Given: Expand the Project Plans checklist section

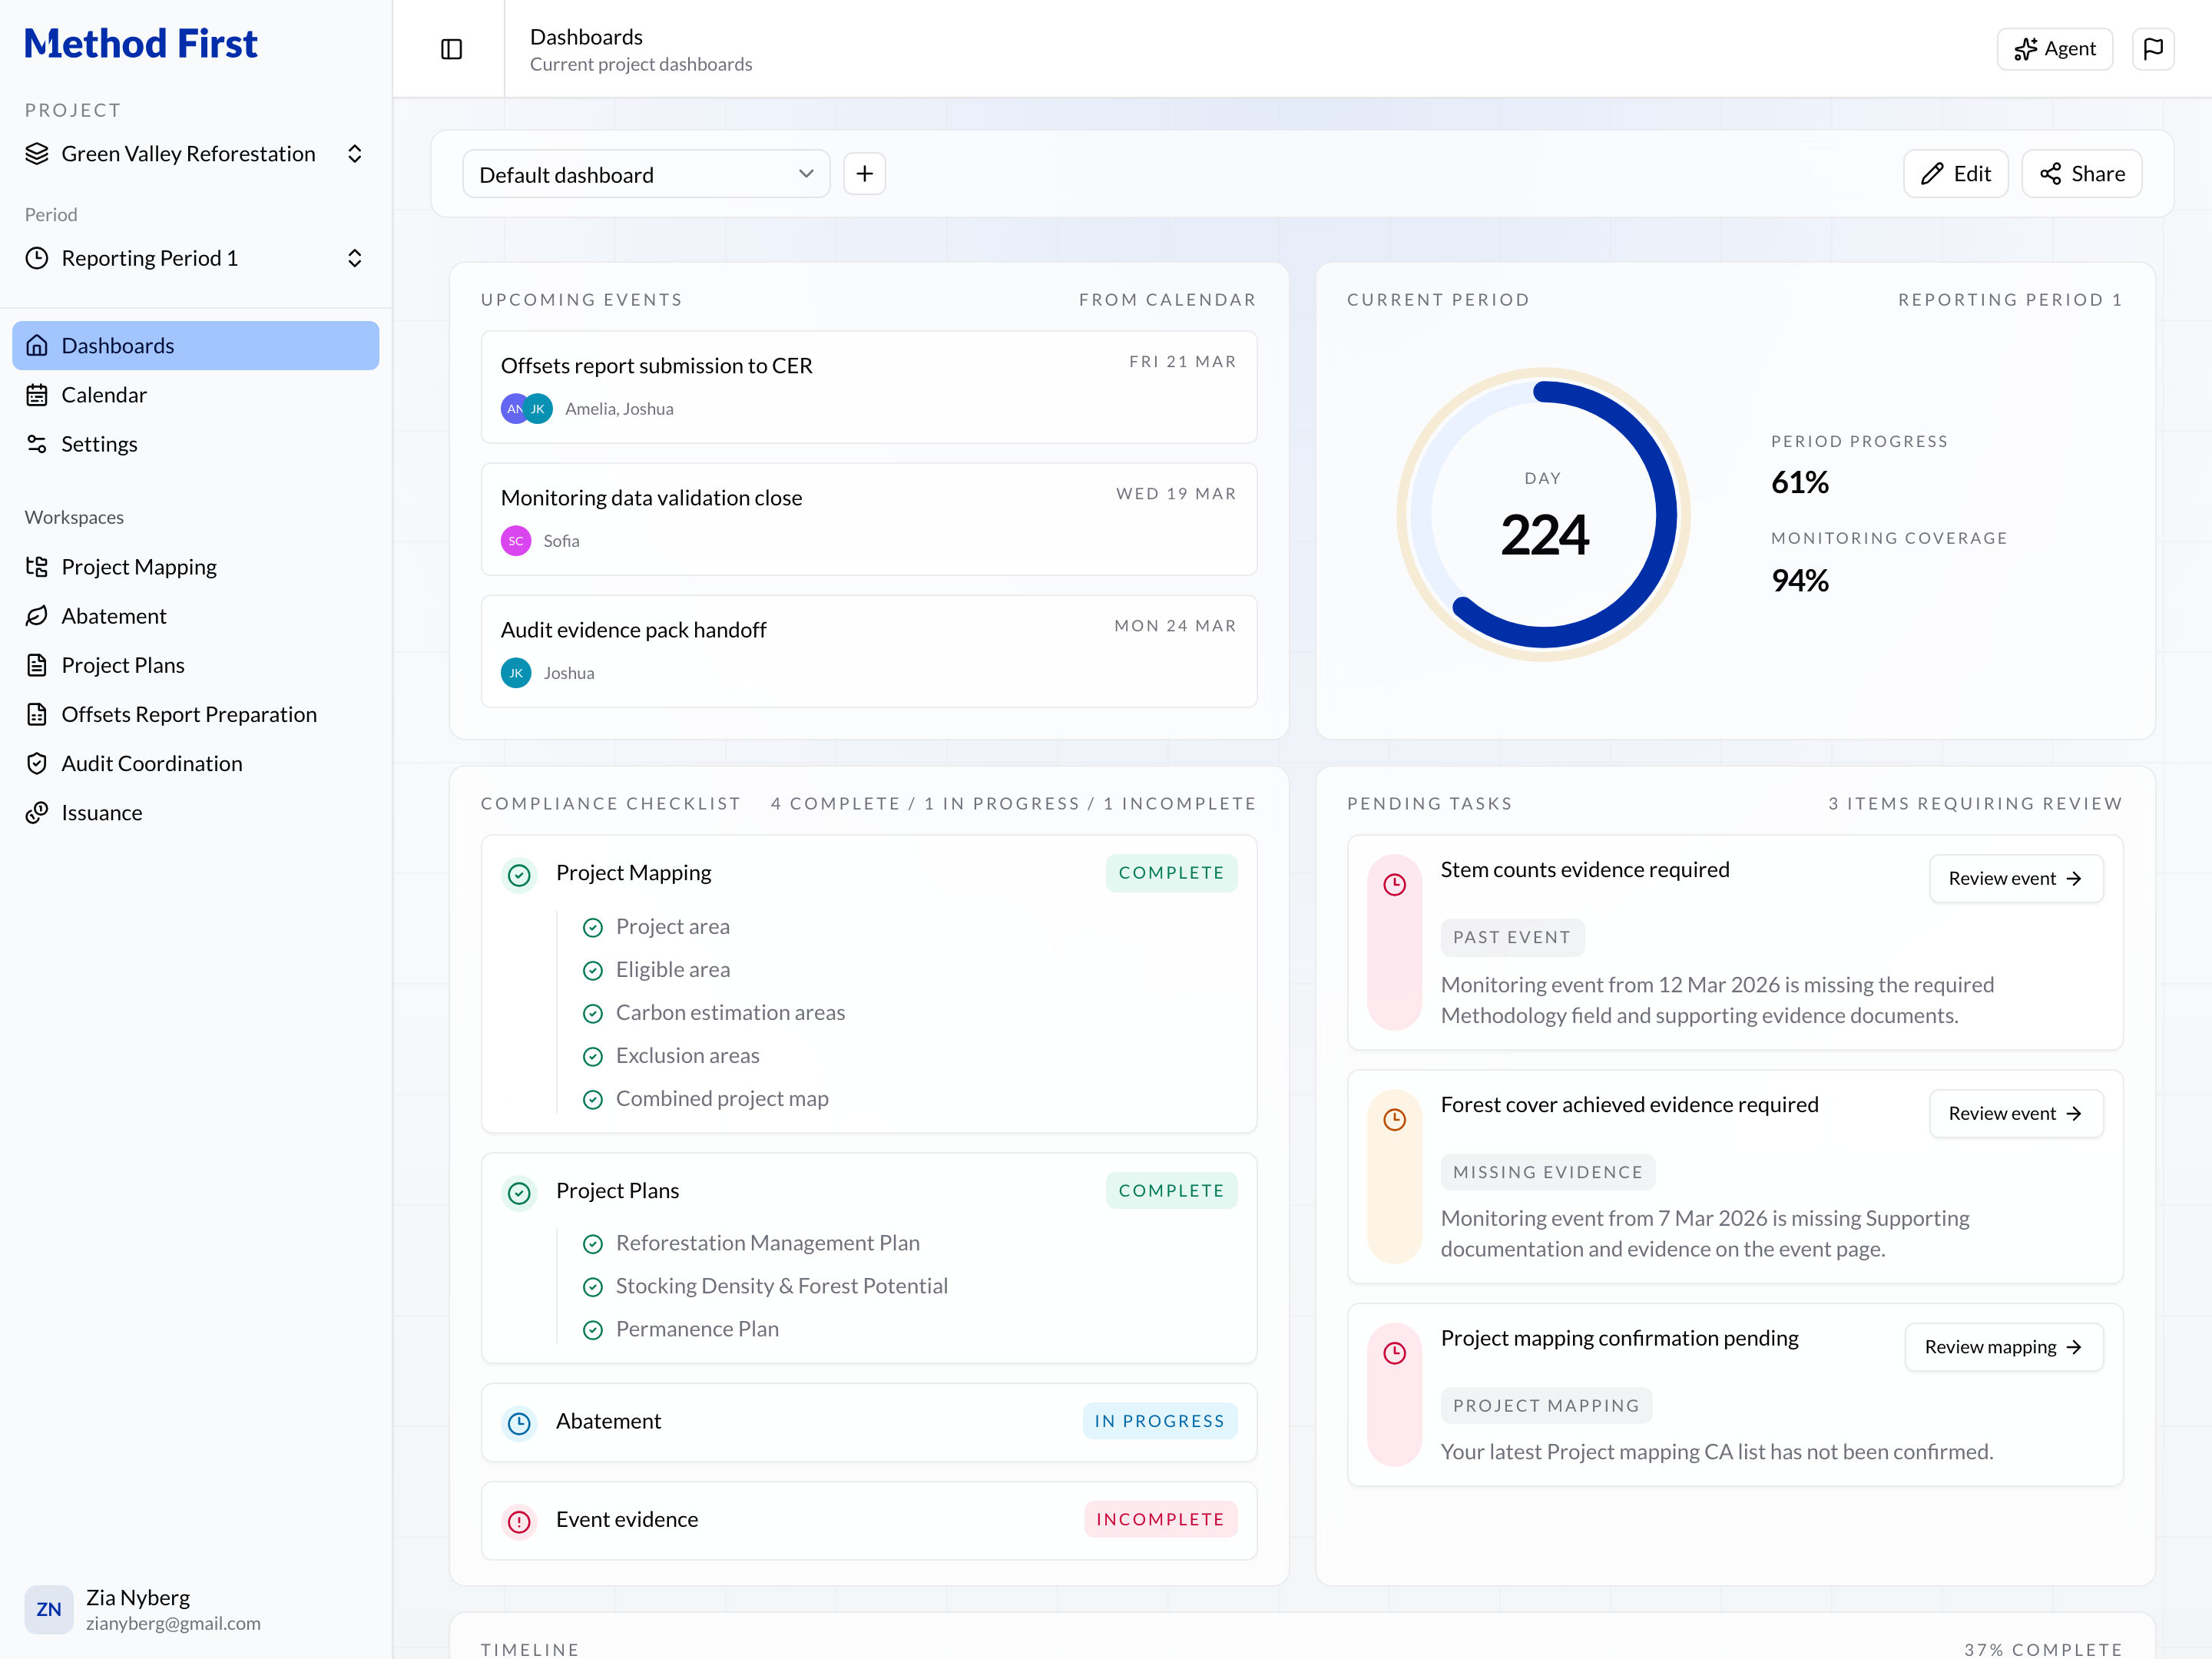Looking at the screenshot, I should 868,1191.
